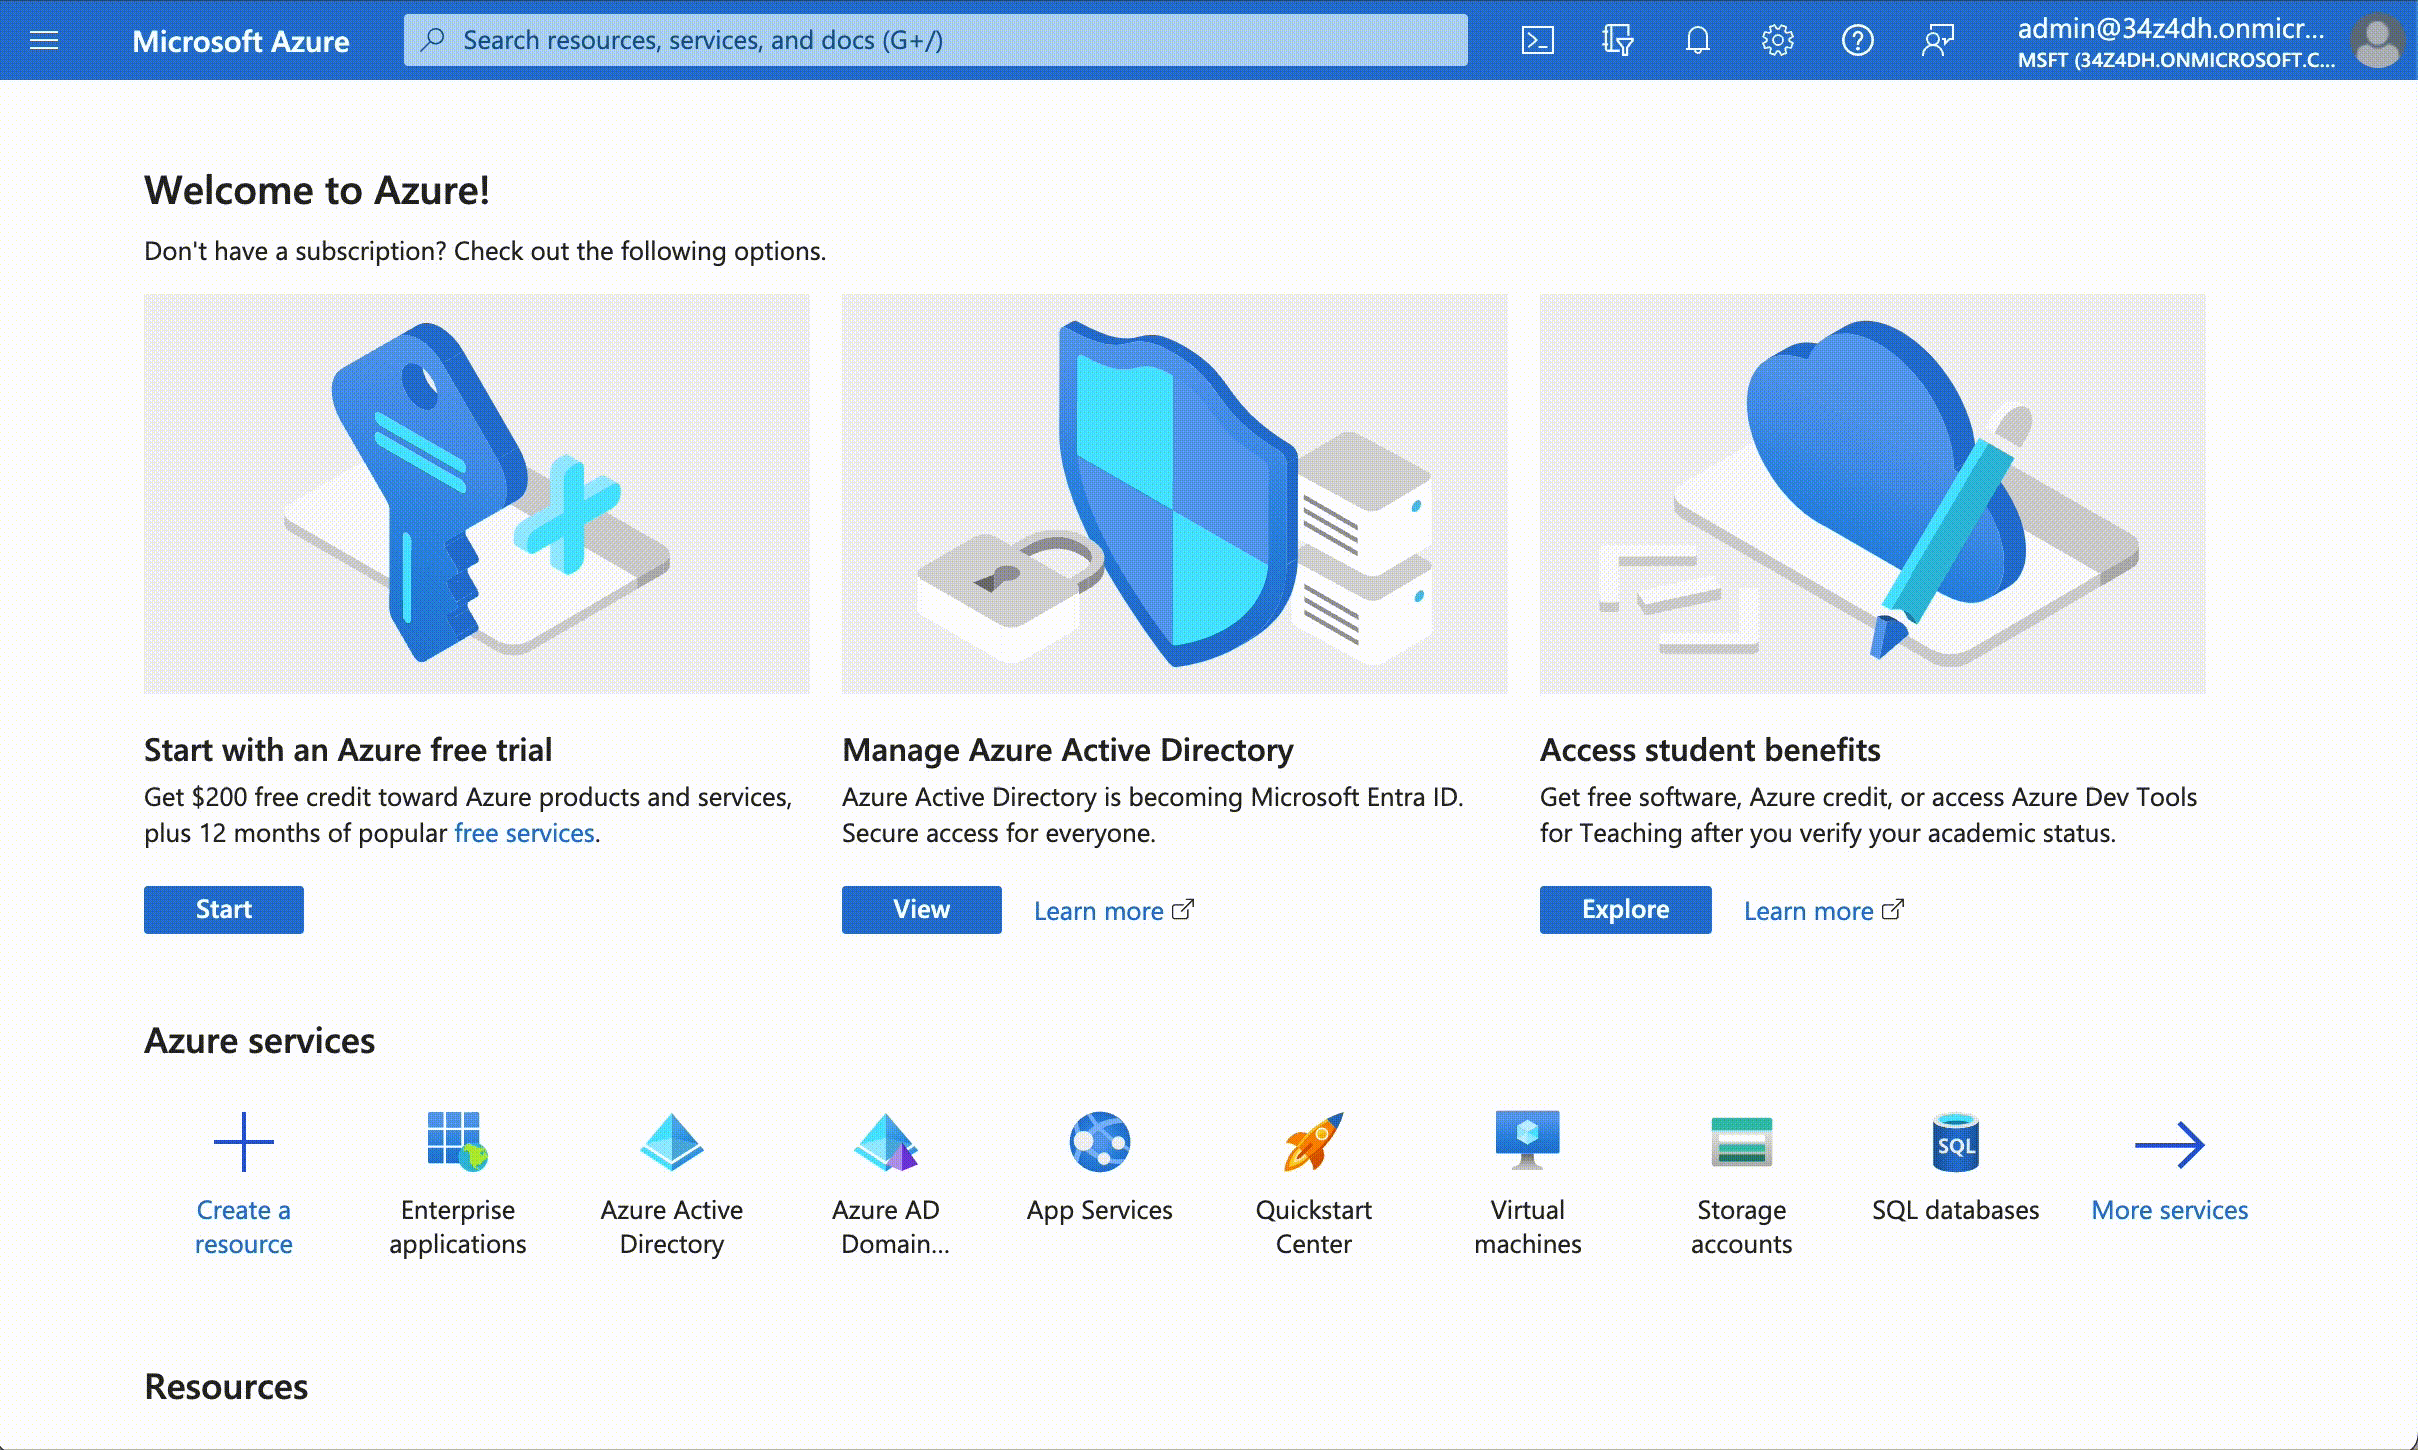The image size is (2418, 1450).
Task: Click the Azure AD Domain... label
Action: (890, 1227)
